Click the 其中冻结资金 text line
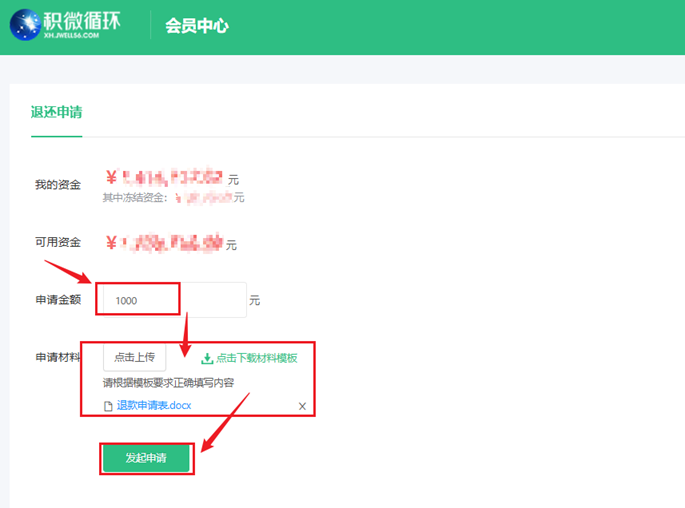Image resolution: width=685 pixels, height=508 pixels. tap(172, 198)
